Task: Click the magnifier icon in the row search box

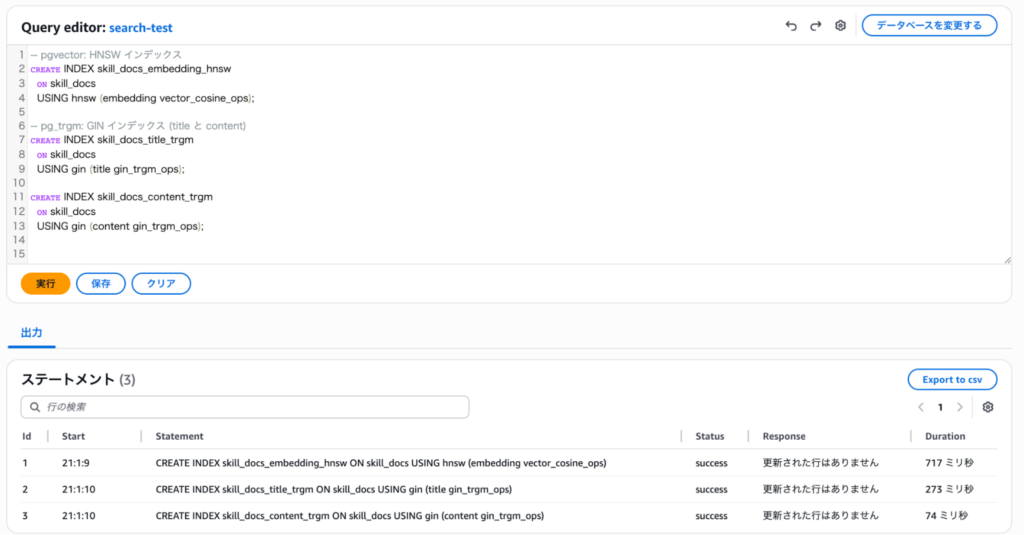Action: pyautogui.click(x=35, y=408)
